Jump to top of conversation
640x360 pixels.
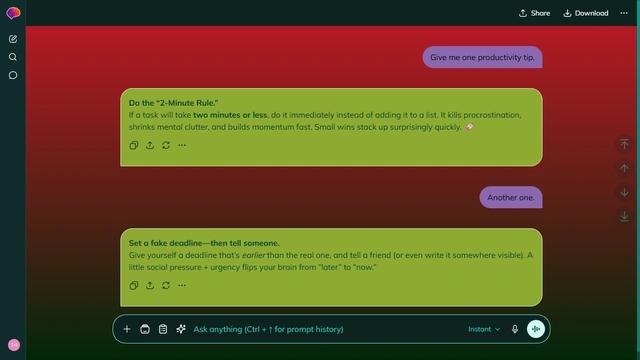tap(624, 144)
